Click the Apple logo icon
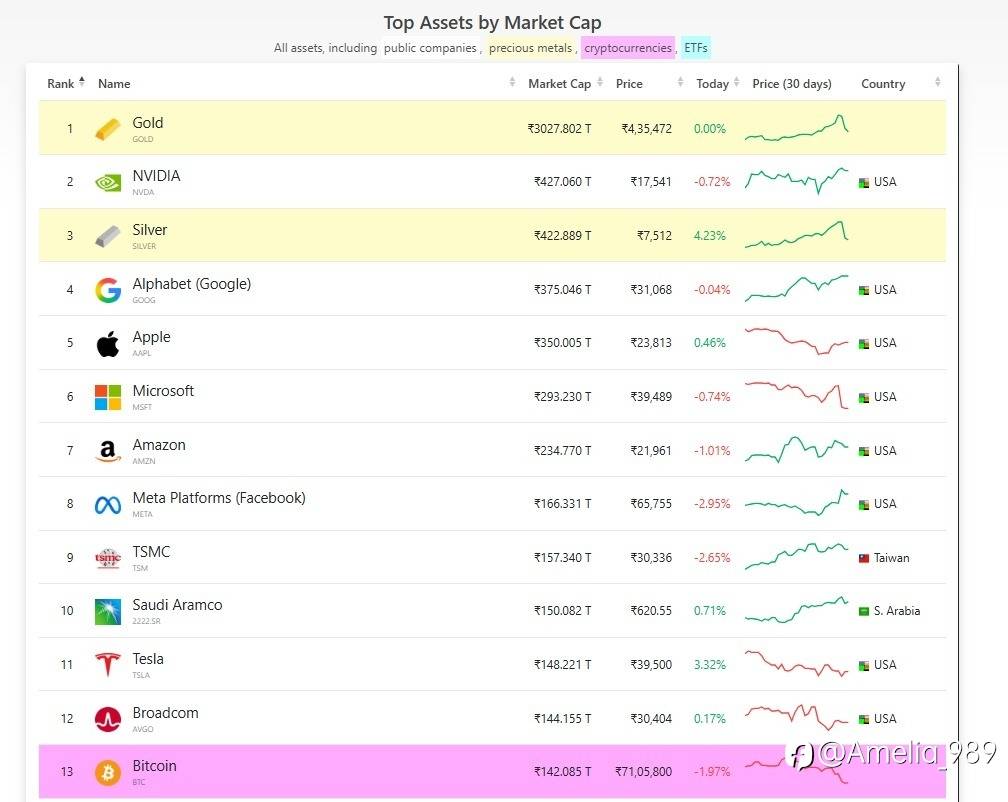The image size is (1008, 802). pos(107,344)
